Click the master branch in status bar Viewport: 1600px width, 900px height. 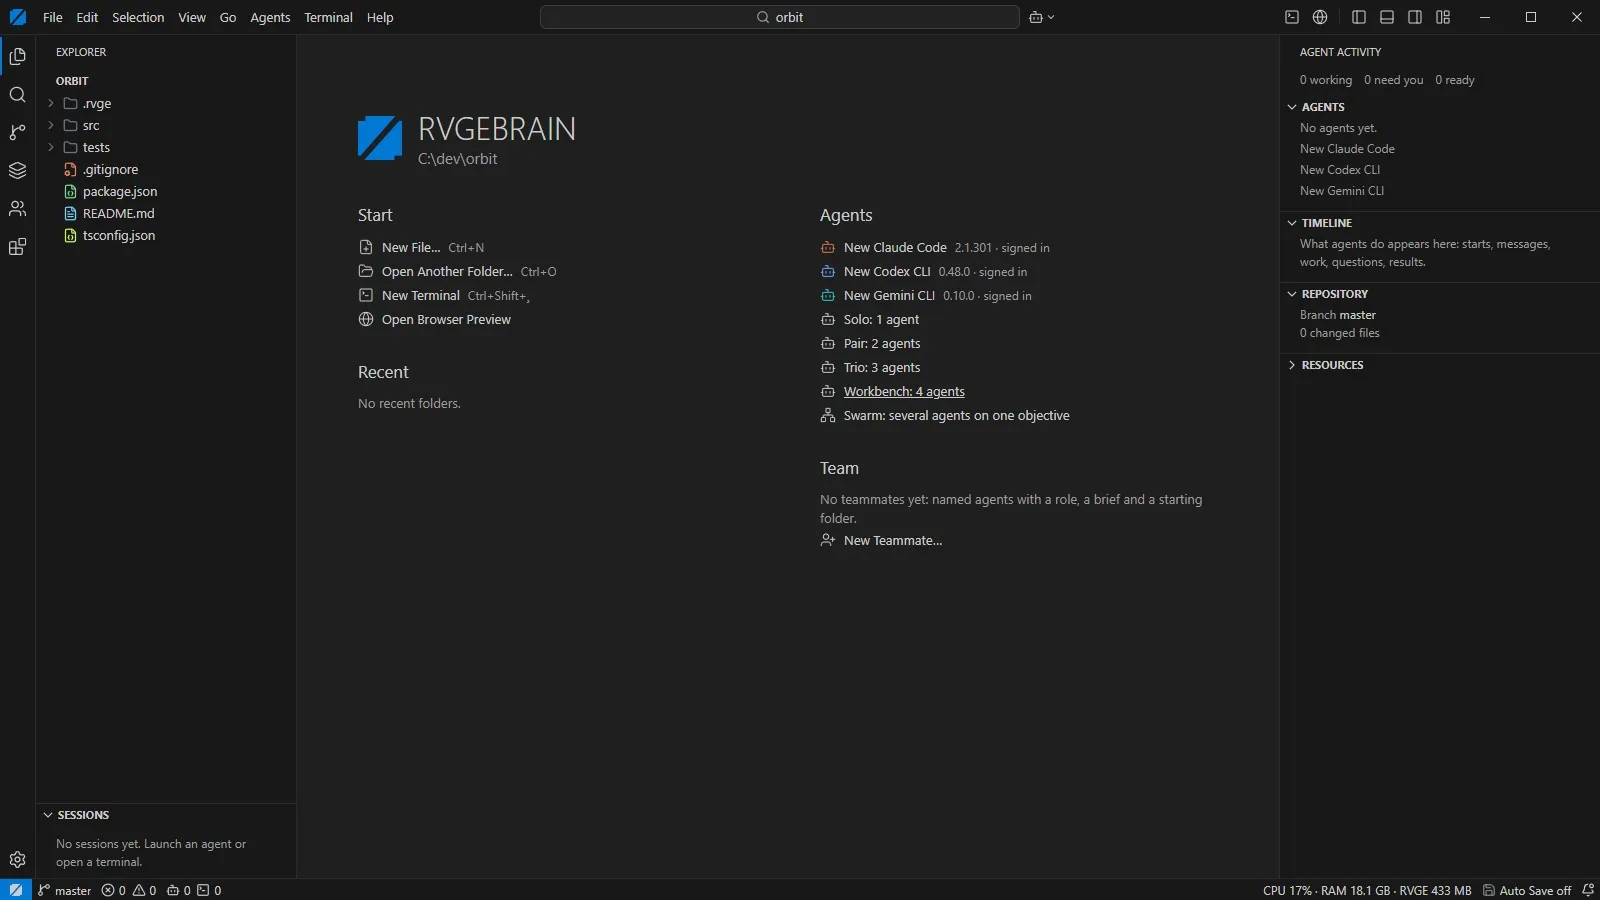click(65, 890)
